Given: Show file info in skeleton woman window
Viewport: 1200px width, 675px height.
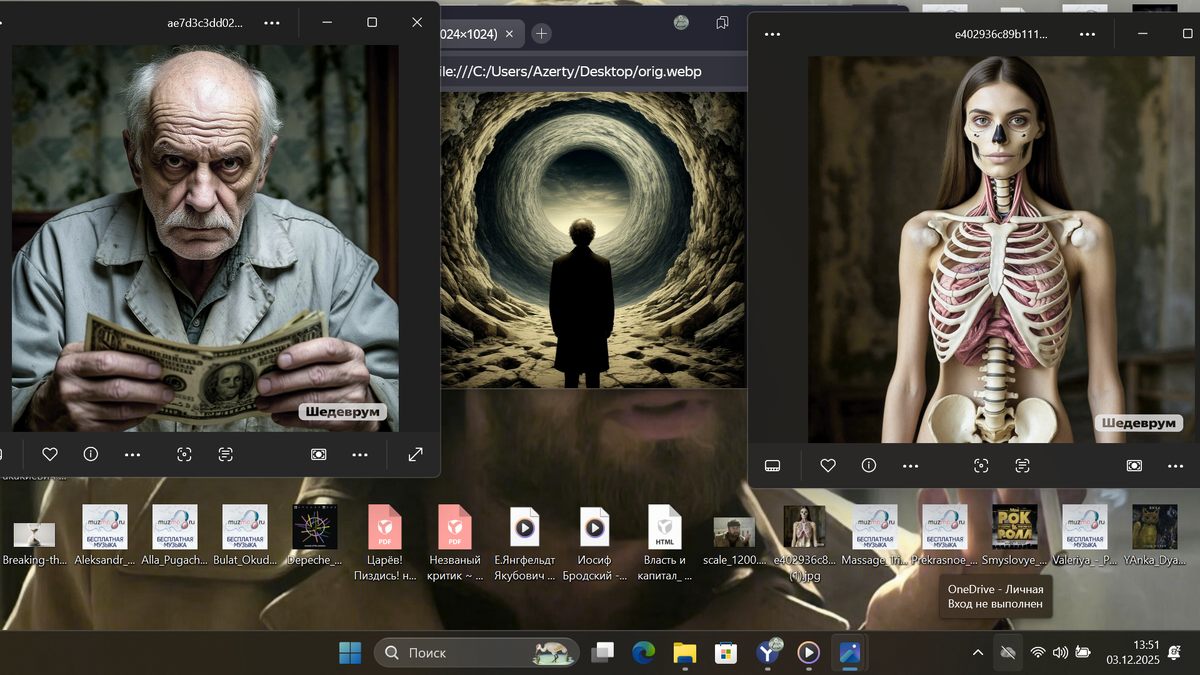Looking at the screenshot, I should [869, 465].
